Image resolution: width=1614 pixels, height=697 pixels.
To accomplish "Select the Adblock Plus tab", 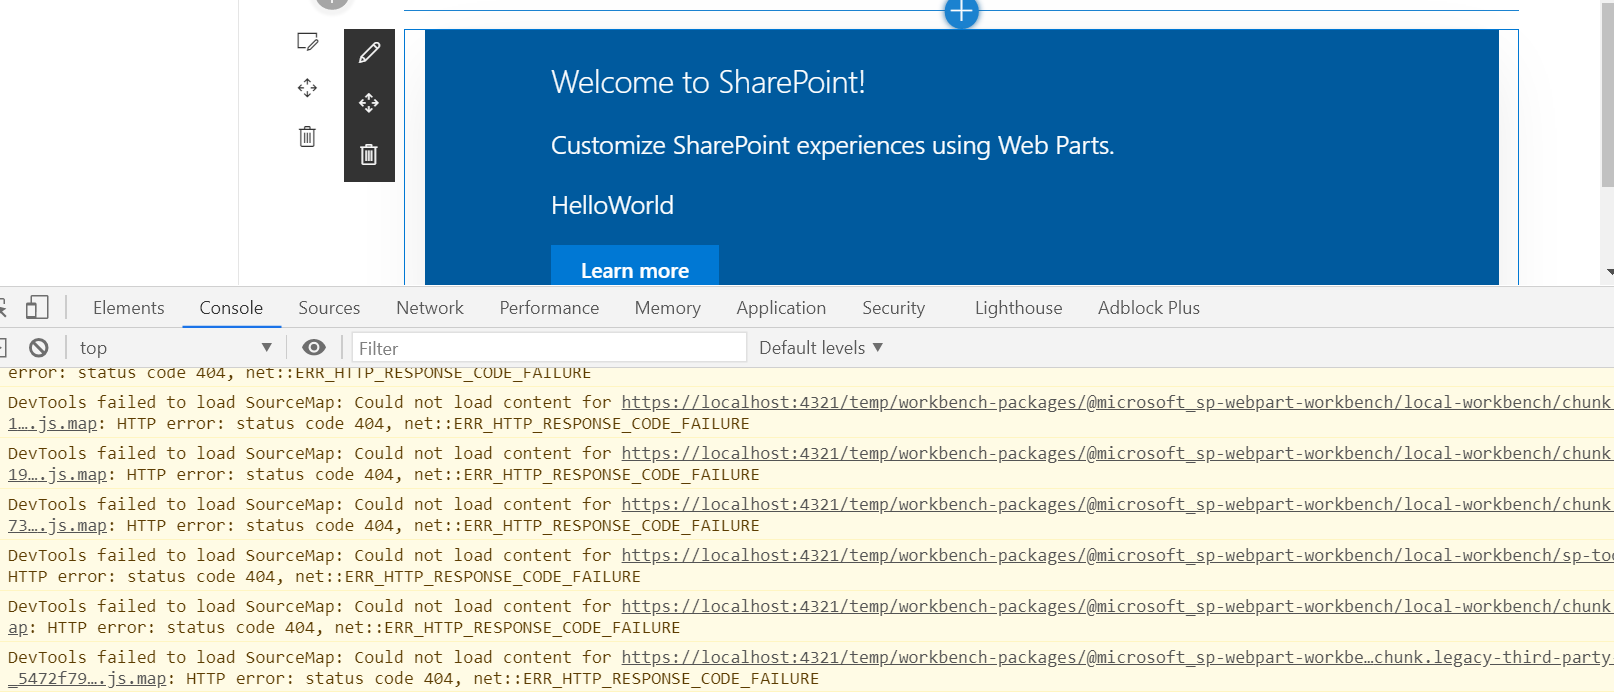I will [x=1149, y=308].
